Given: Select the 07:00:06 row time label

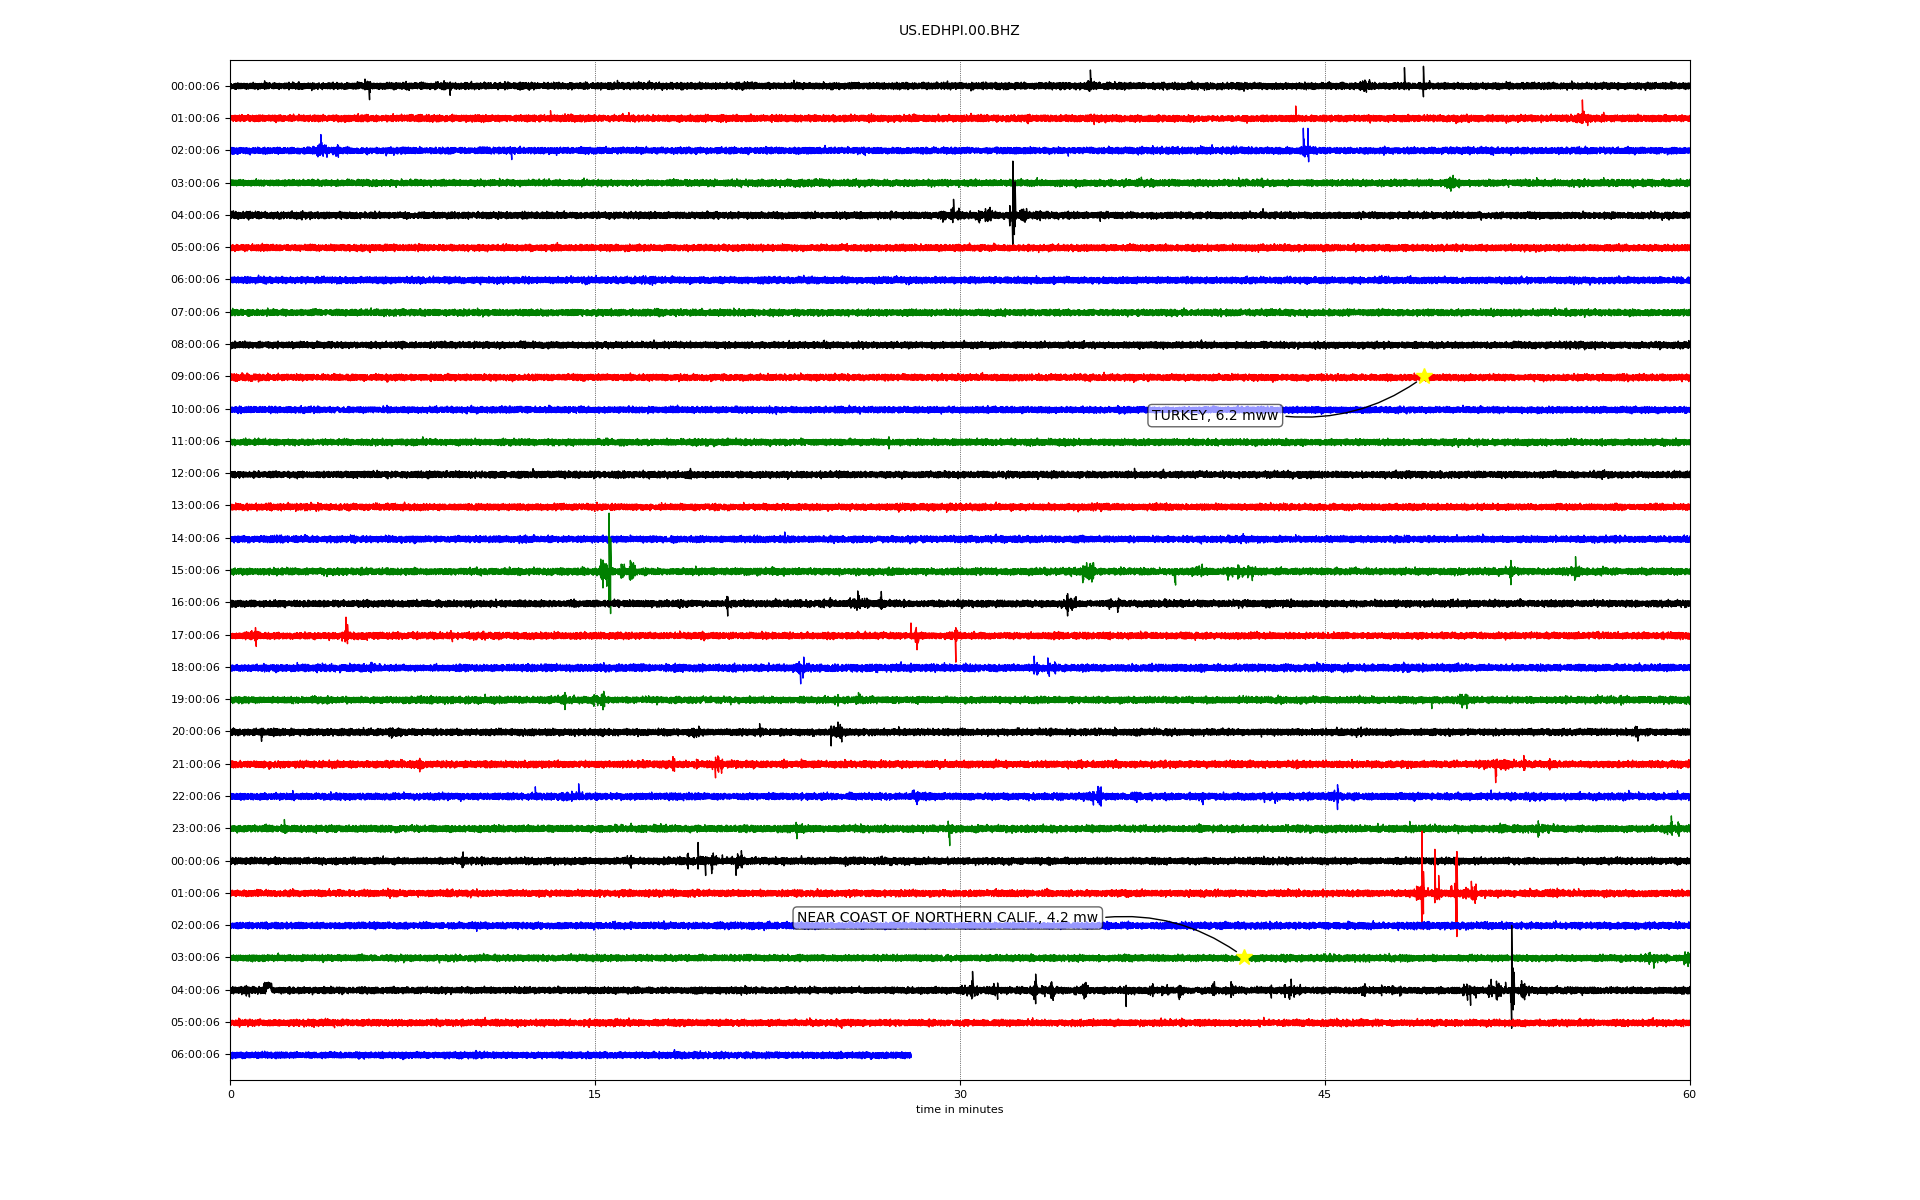Looking at the screenshot, I should coord(195,313).
